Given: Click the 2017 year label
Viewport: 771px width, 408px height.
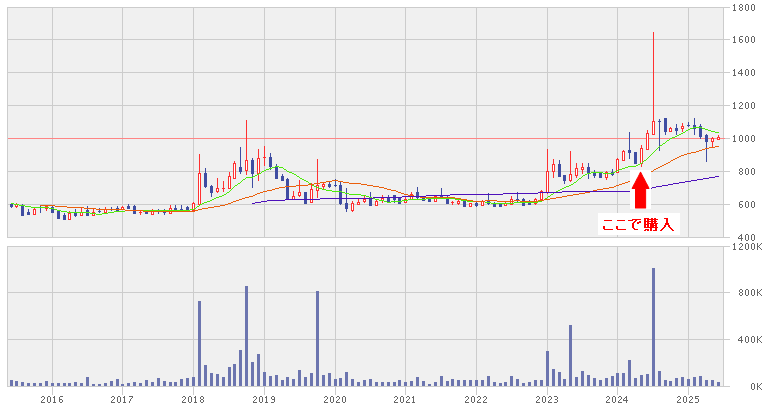Looking at the screenshot, I should click(x=122, y=400).
